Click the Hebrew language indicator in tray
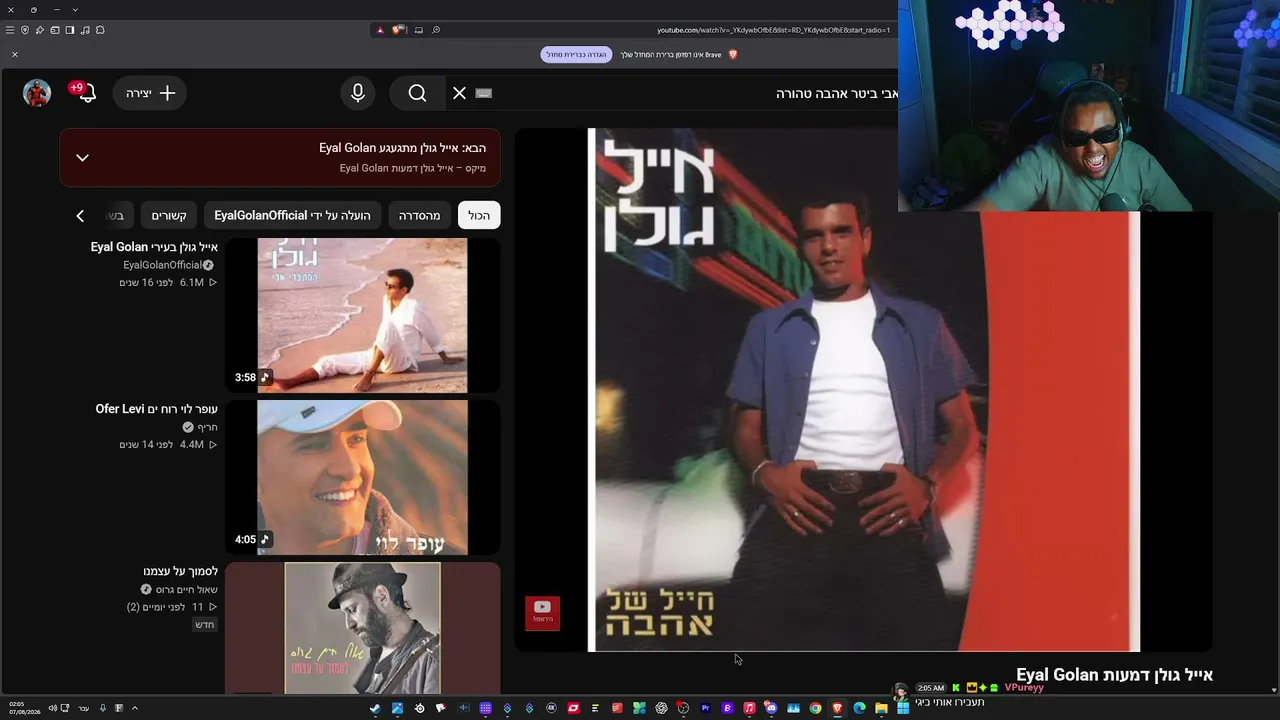Image resolution: width=1280 pixels, height=720 pixels. point(84,708)
